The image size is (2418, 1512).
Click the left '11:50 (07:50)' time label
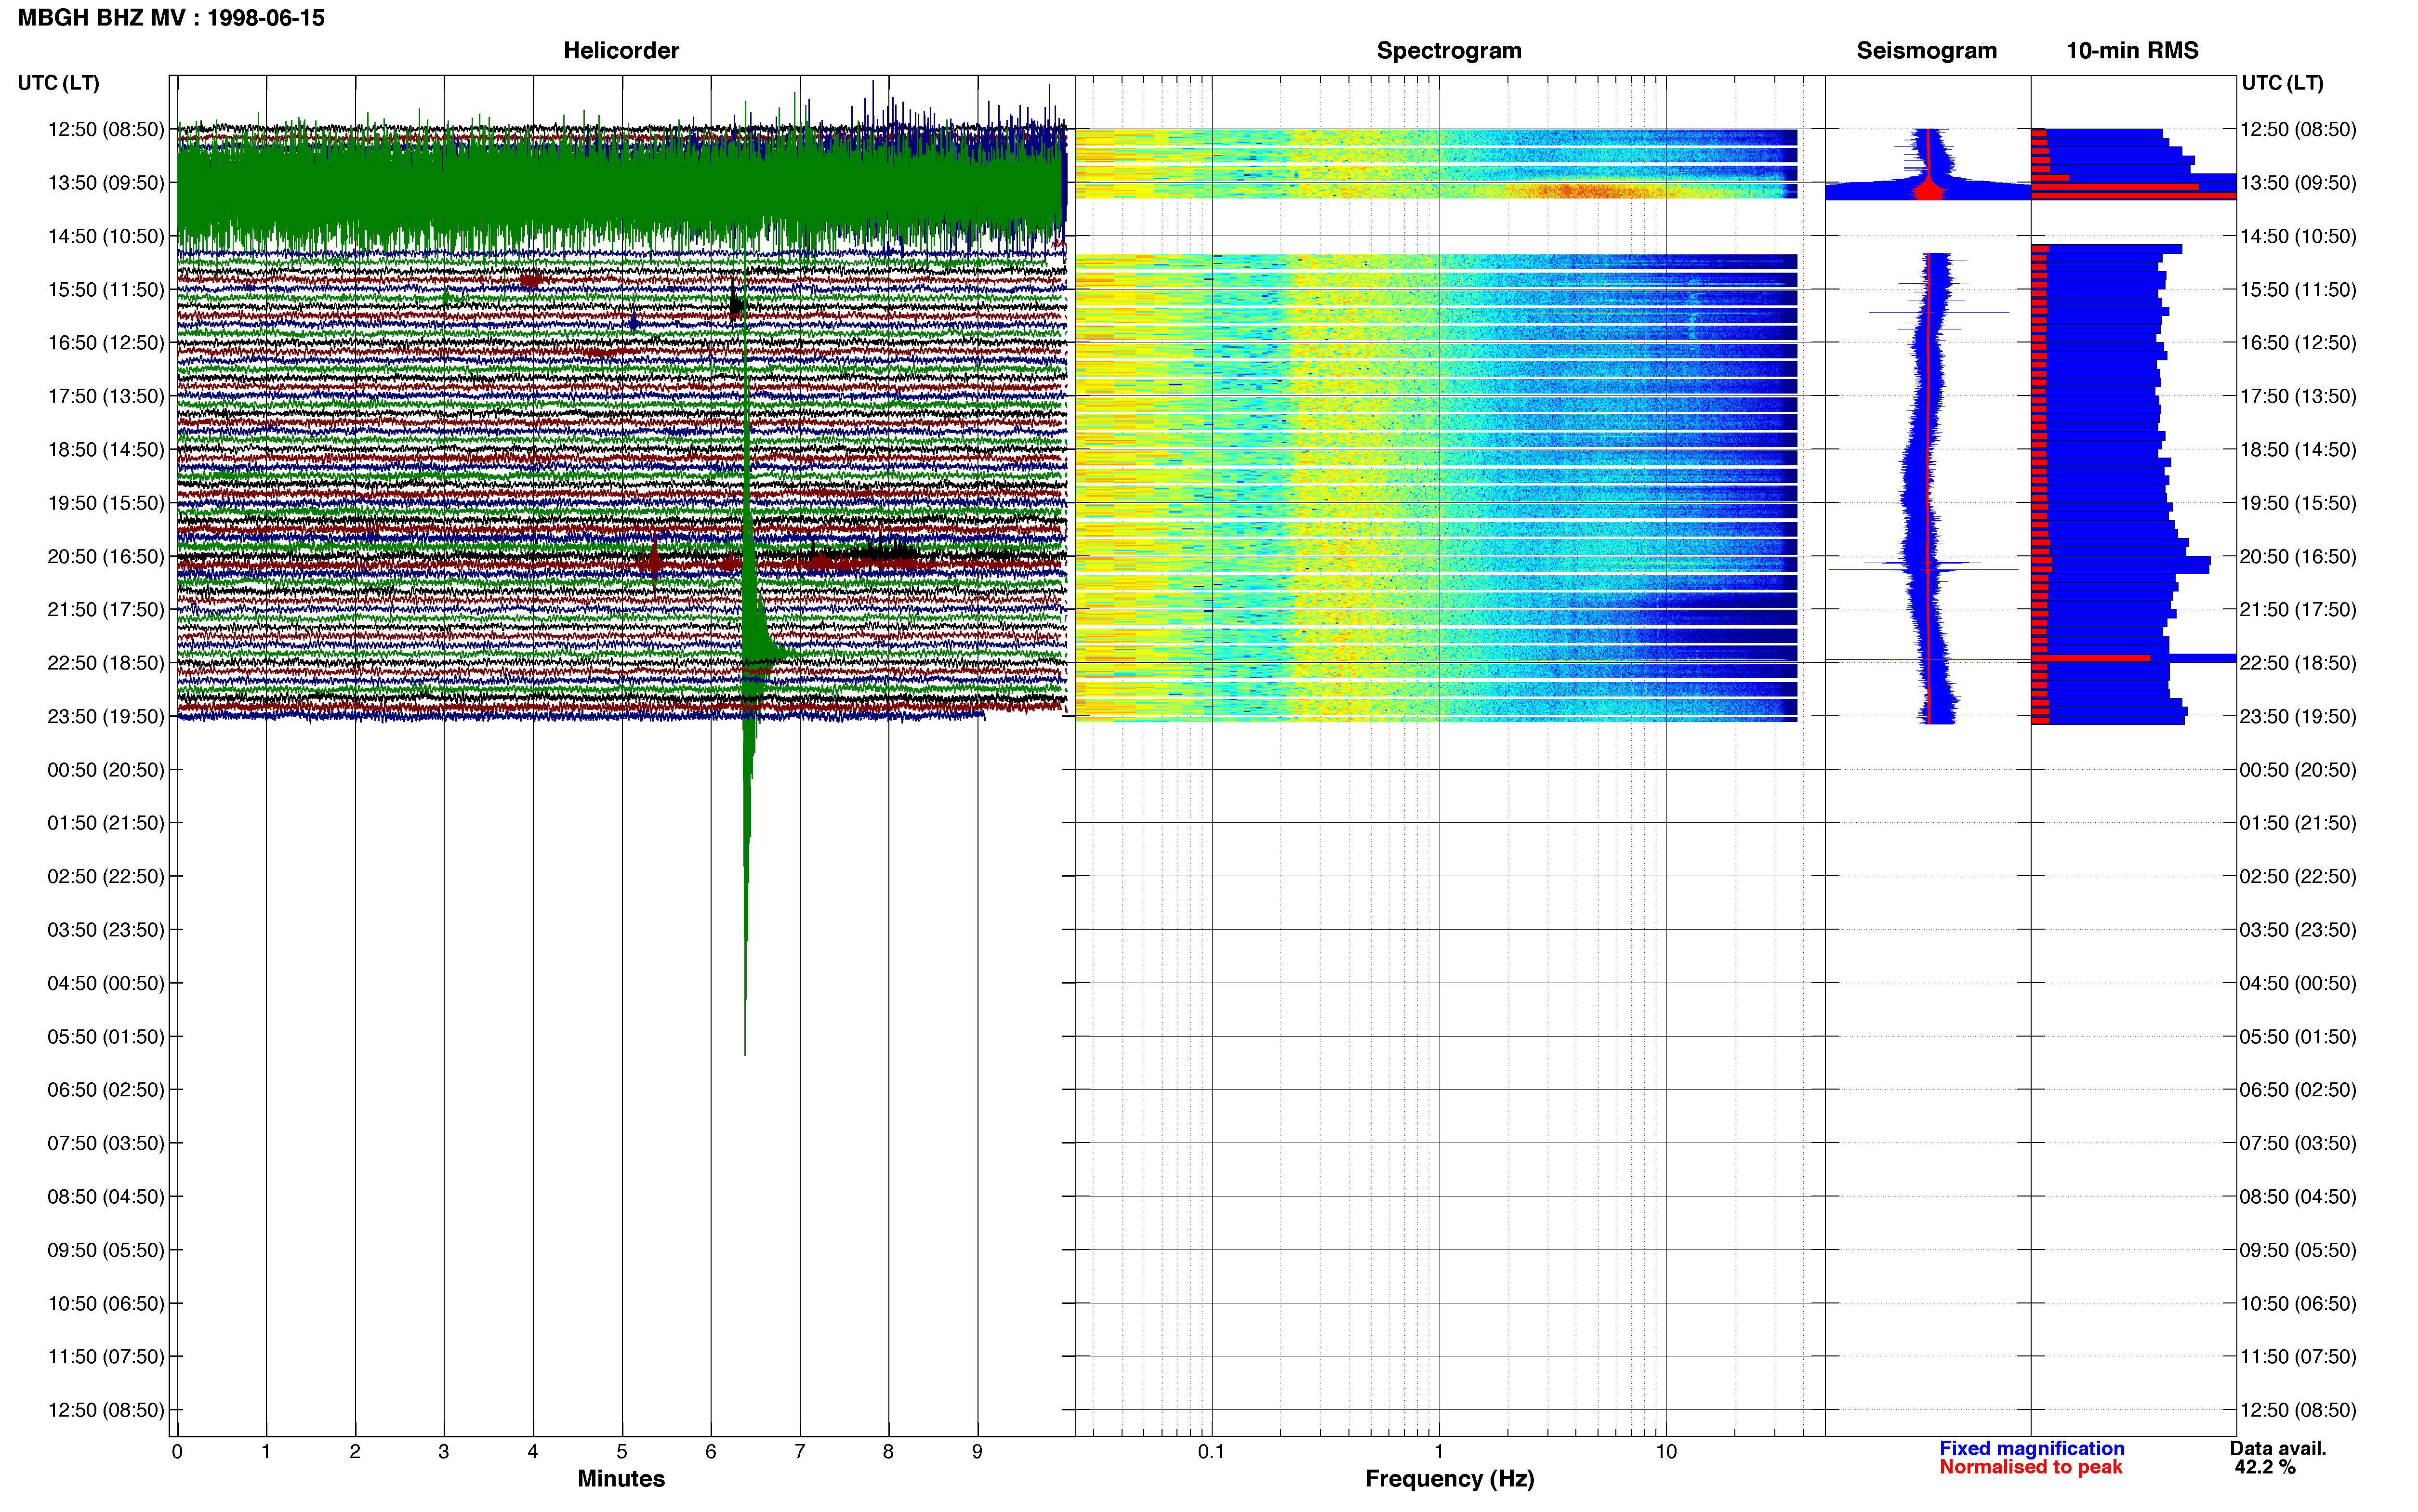[x=106, y=1356]
